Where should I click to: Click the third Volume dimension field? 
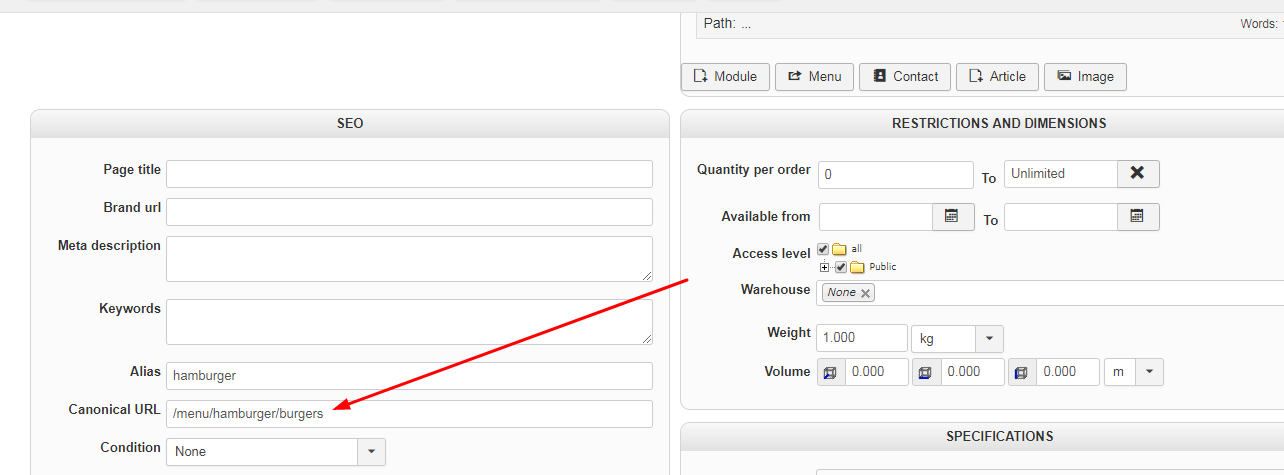tap(1068, 372)
